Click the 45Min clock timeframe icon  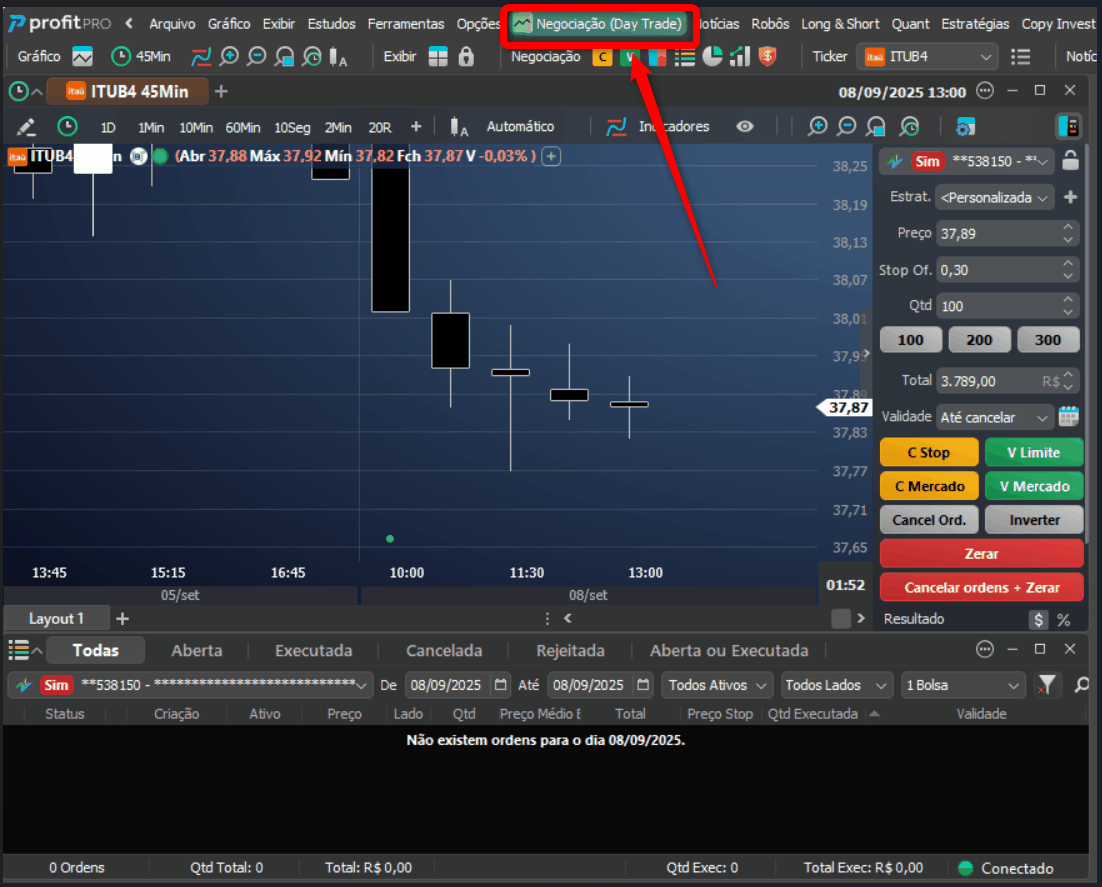tap(121, 56)
